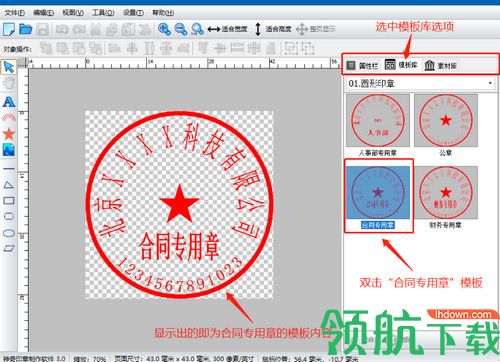Click the whole page display (整页显示) button
Image resolution: width=500 pixels, height=362 pixels.
[315, 29]
